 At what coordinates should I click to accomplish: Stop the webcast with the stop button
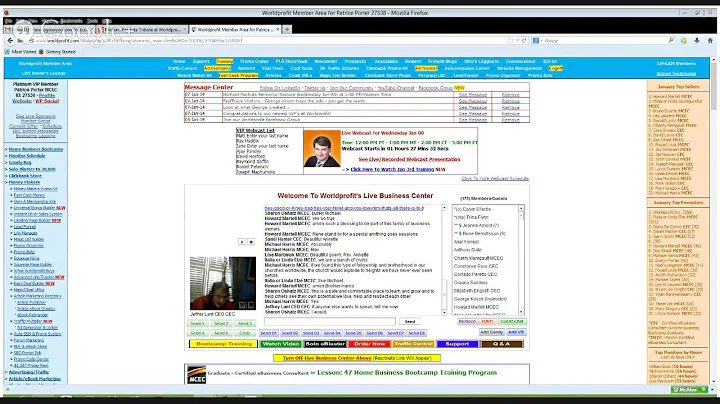[251, 241]
